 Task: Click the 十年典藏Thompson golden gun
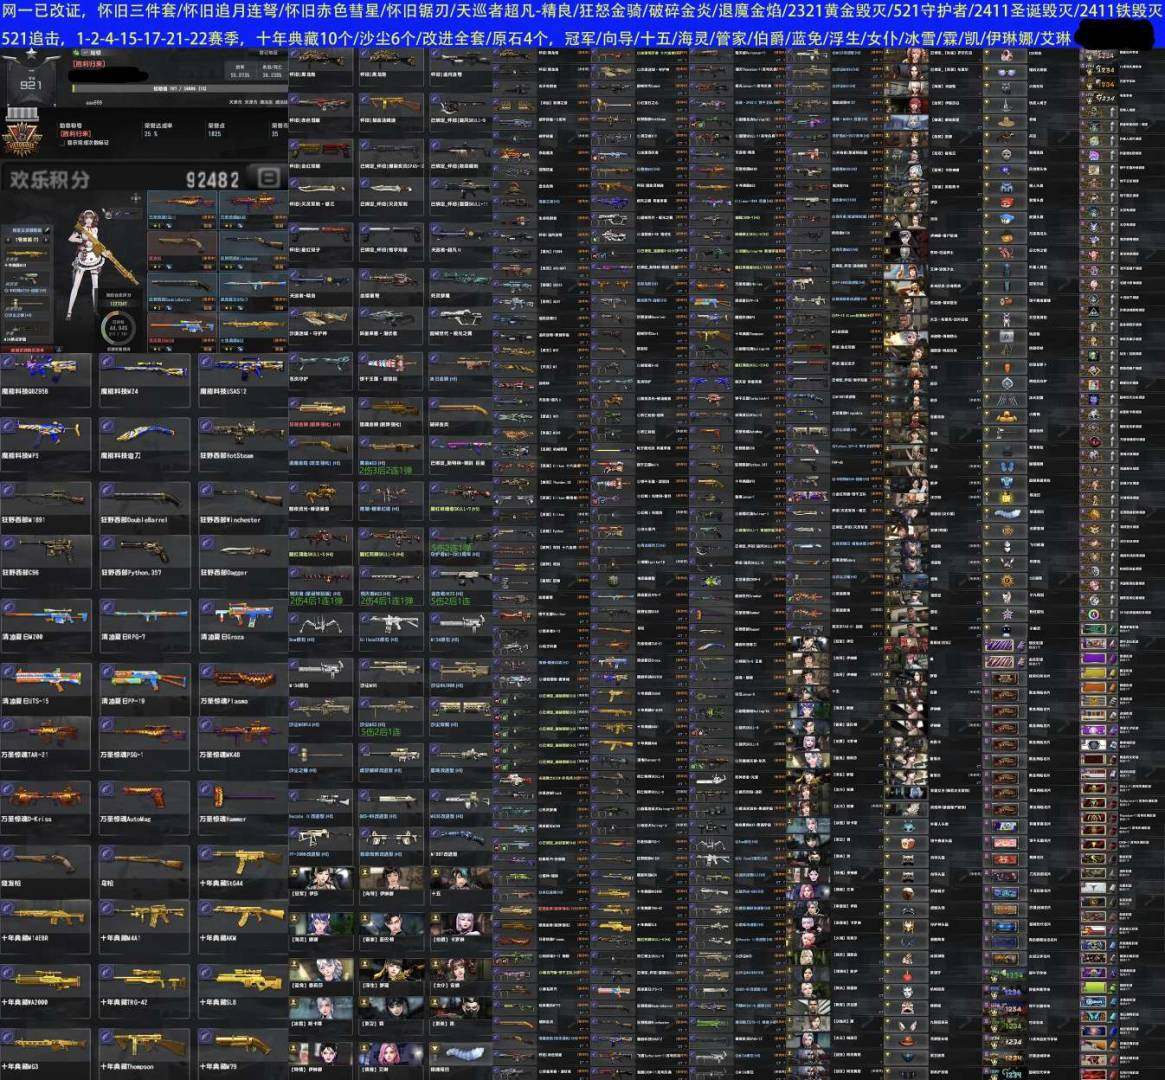click(x=144, y=1048)
